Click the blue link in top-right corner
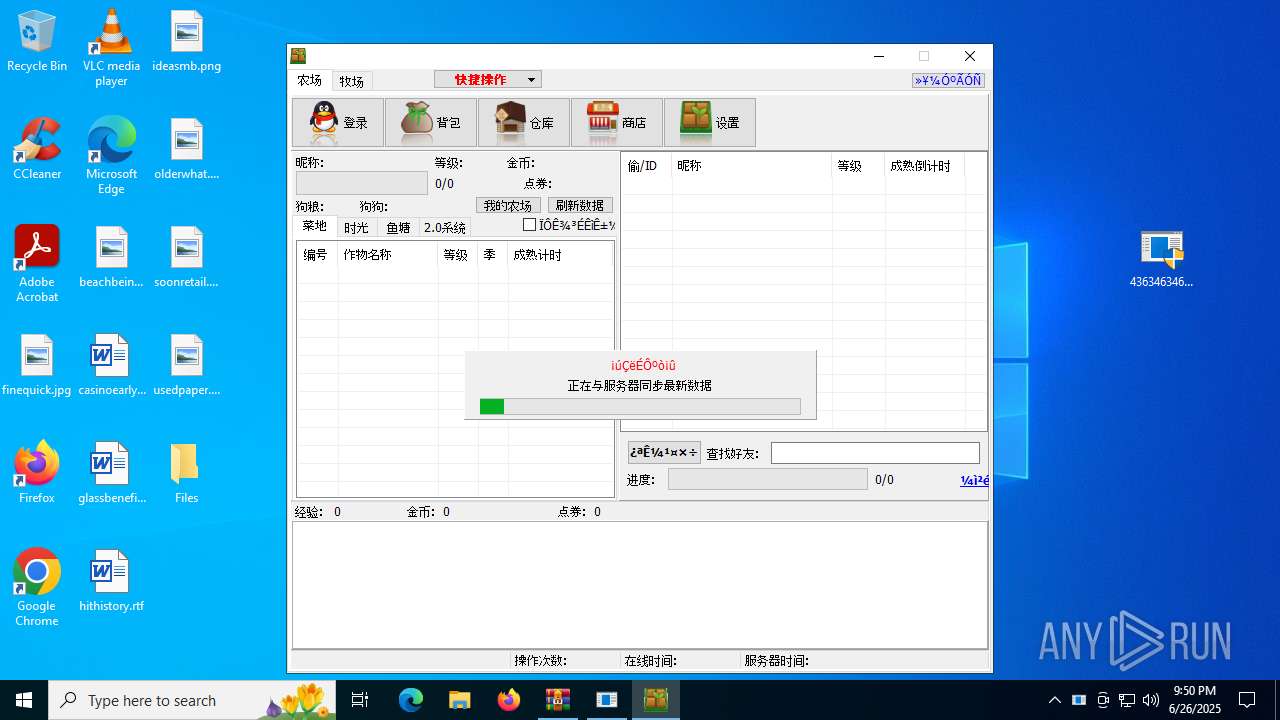 [x=948, y=80]
